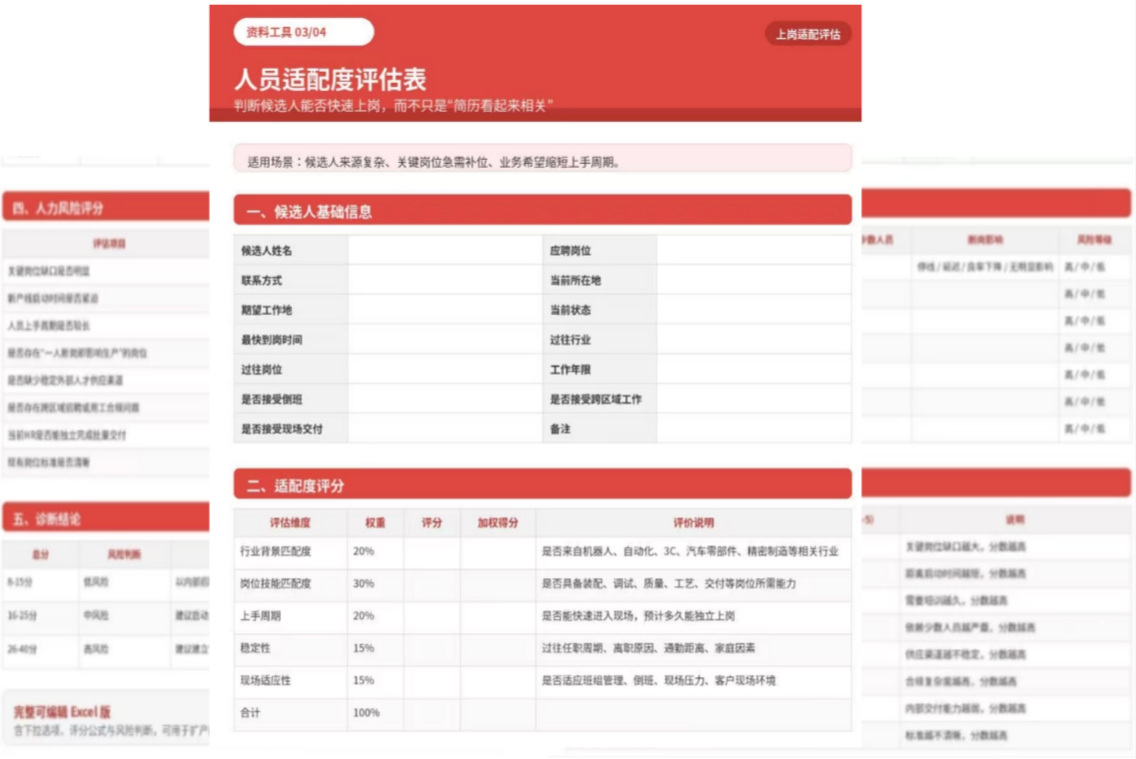Click the blank field beside 应聘岗位
1136x759 pixels.
[754, 251]
